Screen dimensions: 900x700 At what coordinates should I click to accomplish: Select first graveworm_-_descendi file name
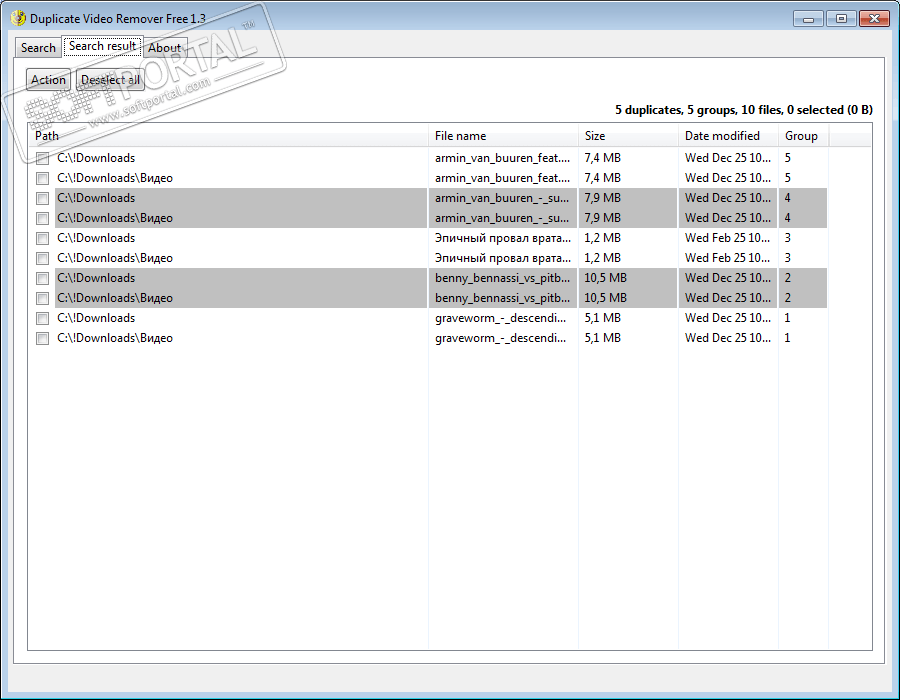click(x=501, y=318)
